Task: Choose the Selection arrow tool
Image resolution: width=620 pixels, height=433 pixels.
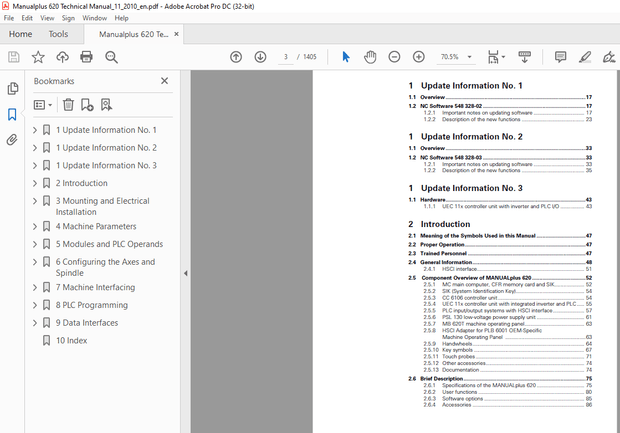Action: tap(346, 57)
